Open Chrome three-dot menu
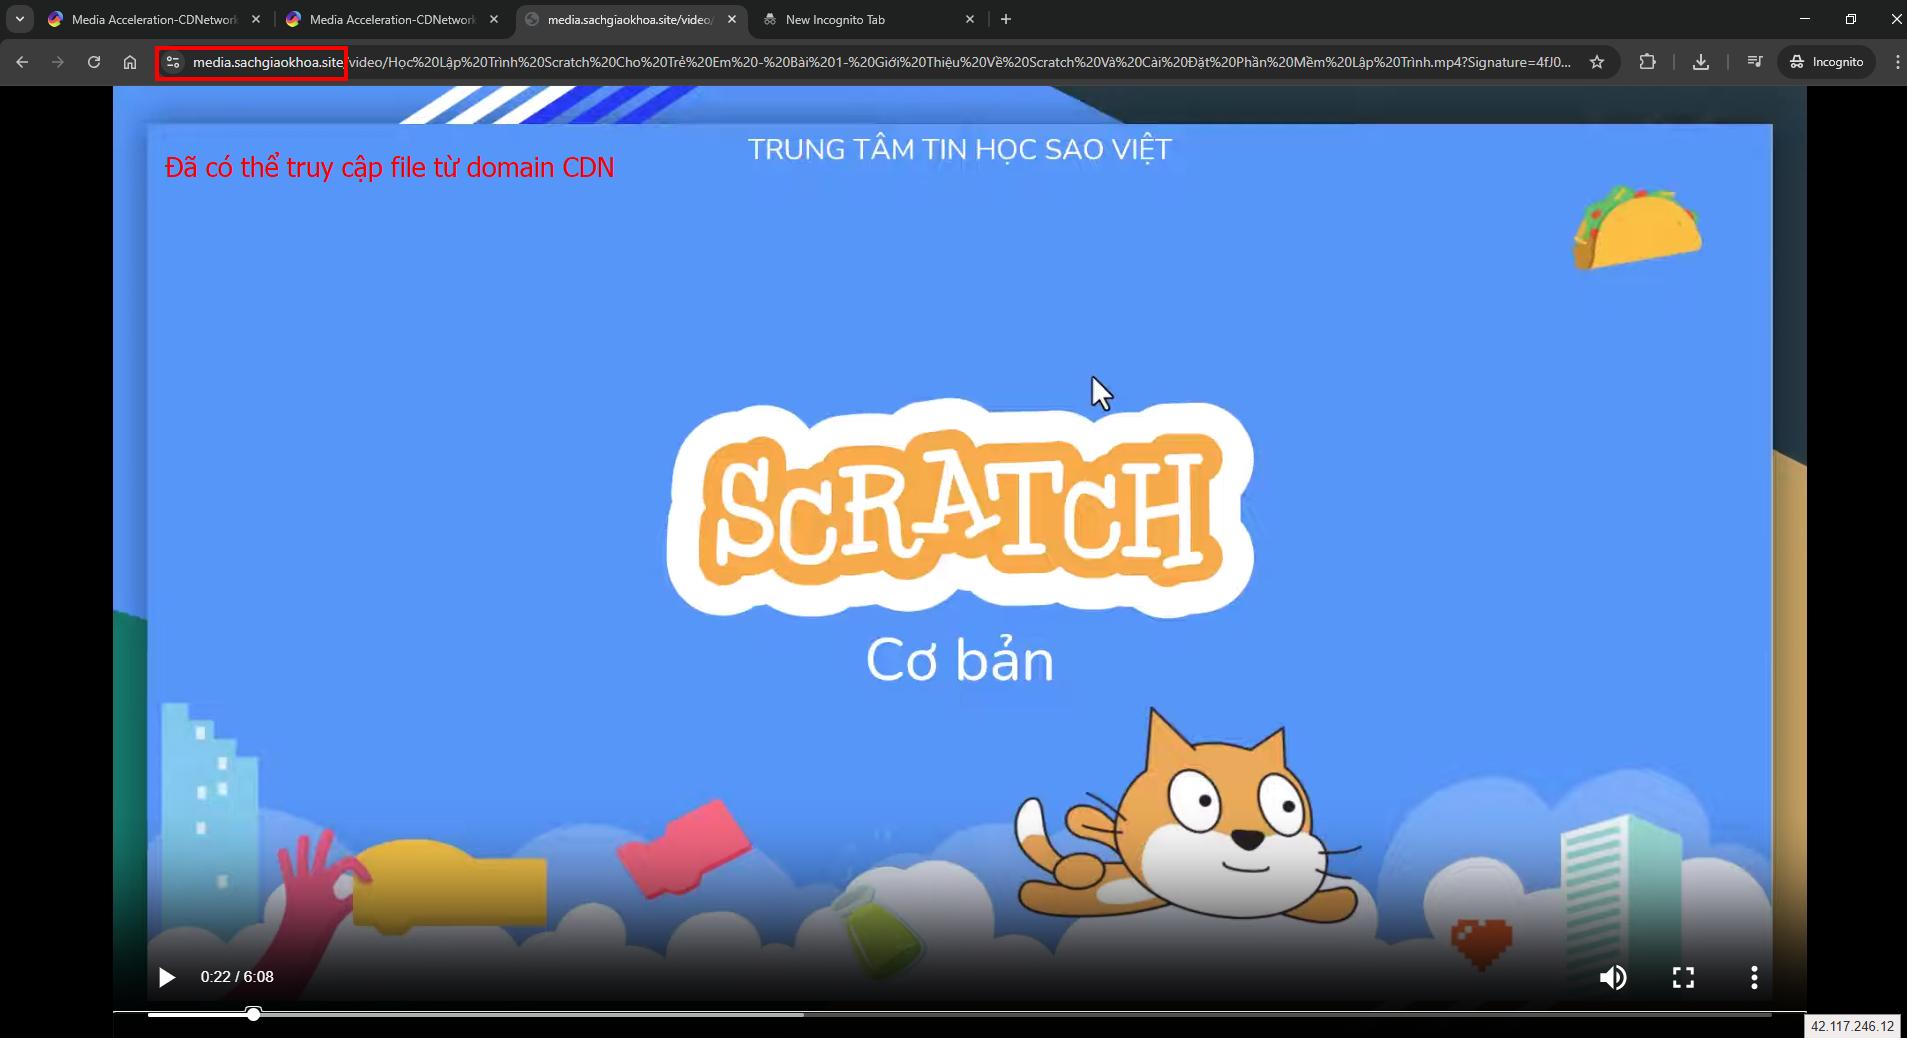1907x1038 pixels. pyautogui.click(x=1896, y=62)
